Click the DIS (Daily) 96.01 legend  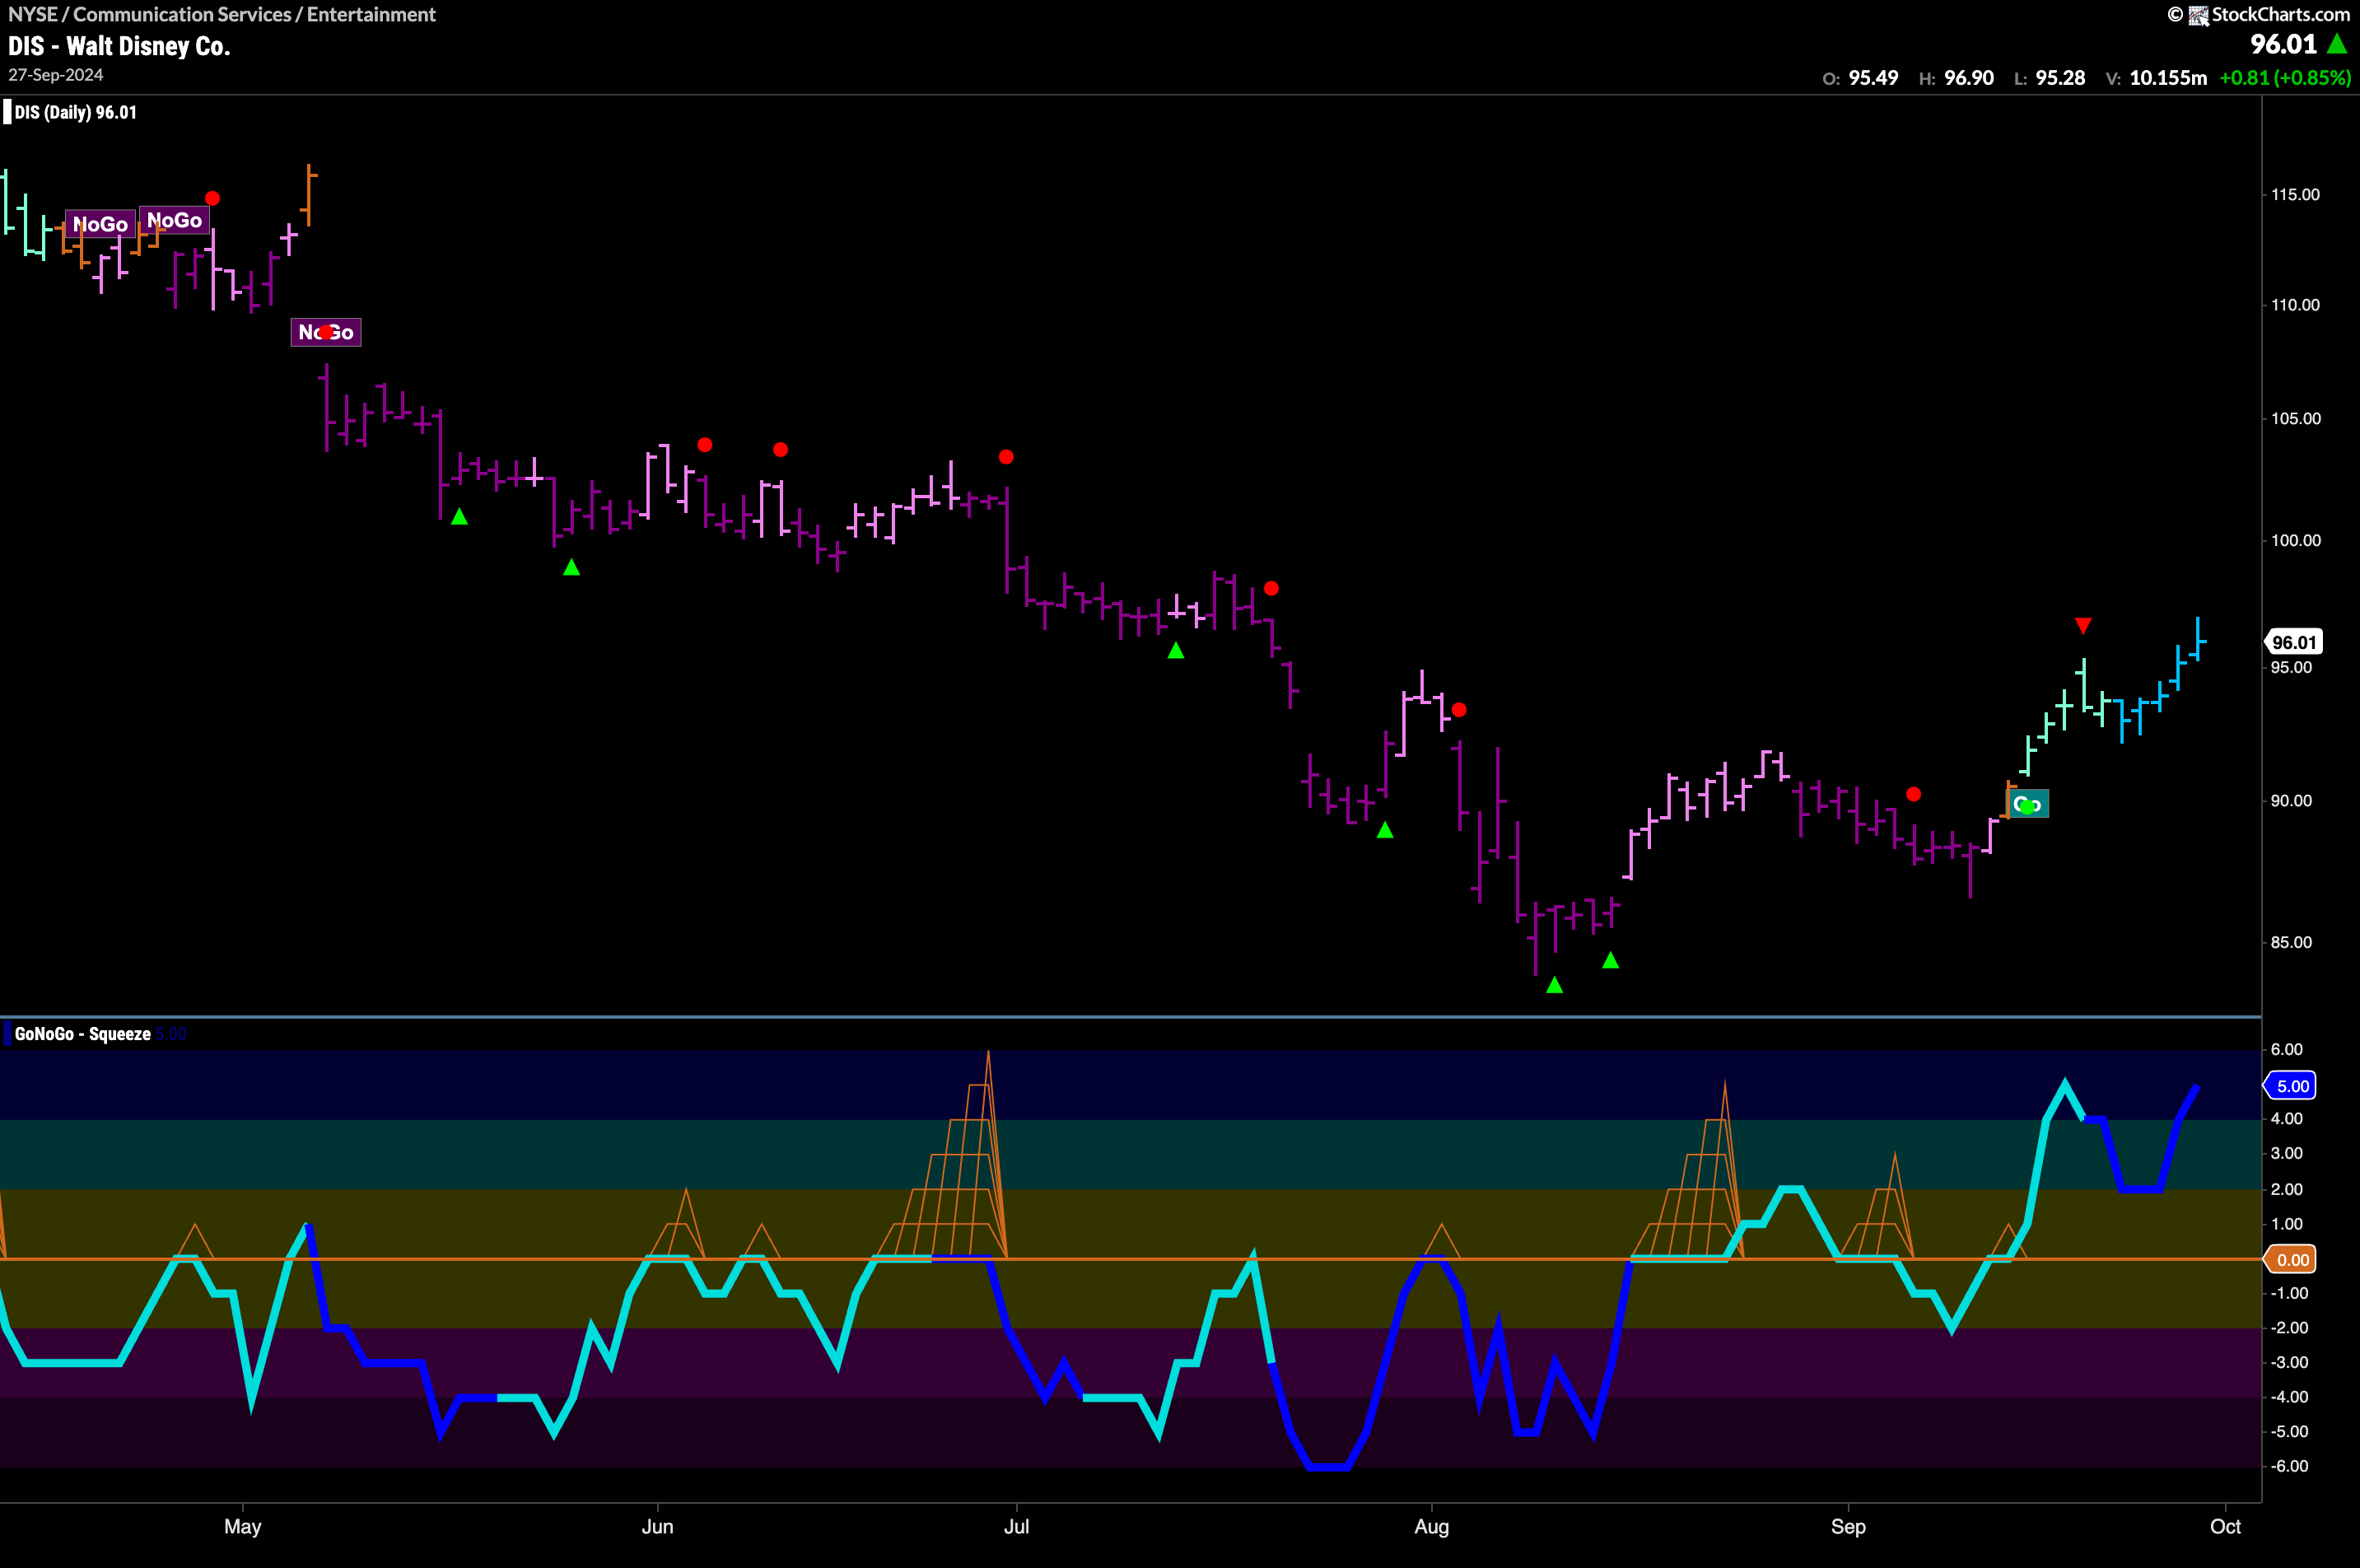tap(75, 112)
